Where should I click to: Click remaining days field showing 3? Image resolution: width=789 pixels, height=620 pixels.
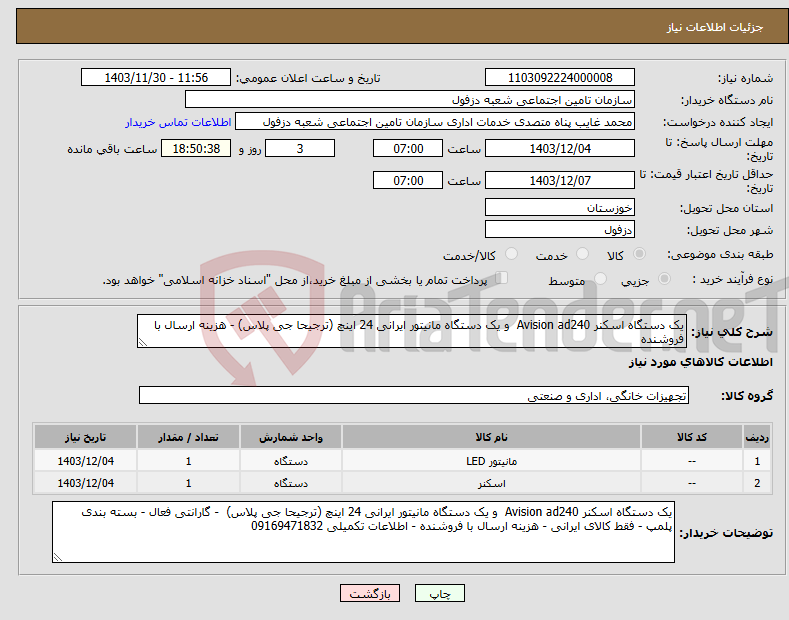tap(300, 148)
